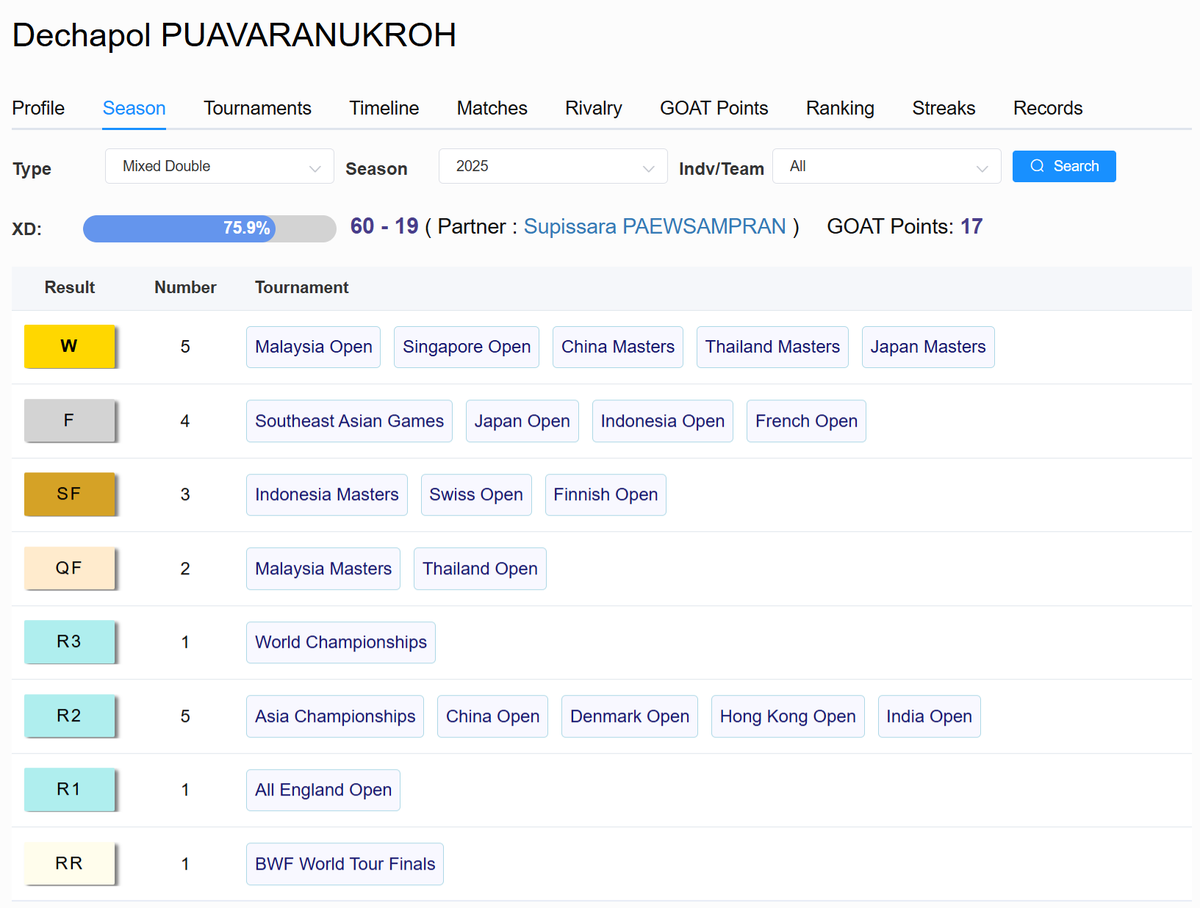The height and width of the screenshot is (908, 1200).
Task: Open the World Championships tournament
Action: [x=341, y=642]
